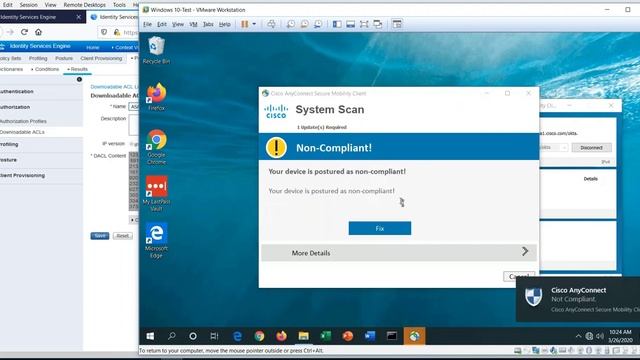Click the blue Fix button
Image resolution: width=640 pixels, height=360 pixels.
(380, 229)
